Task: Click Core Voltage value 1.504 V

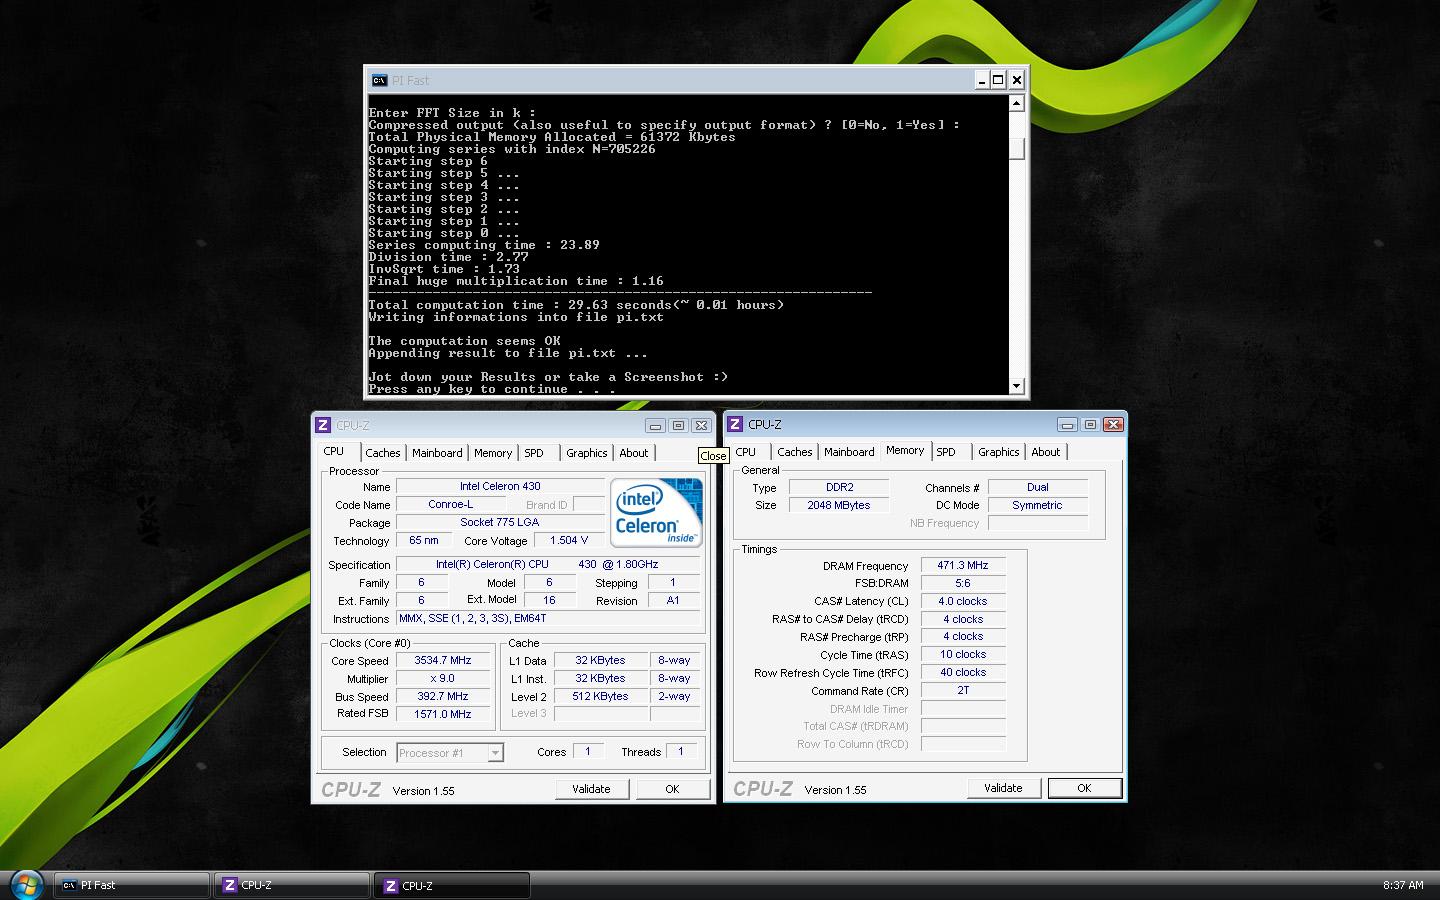Action: [x=569, y=541]
